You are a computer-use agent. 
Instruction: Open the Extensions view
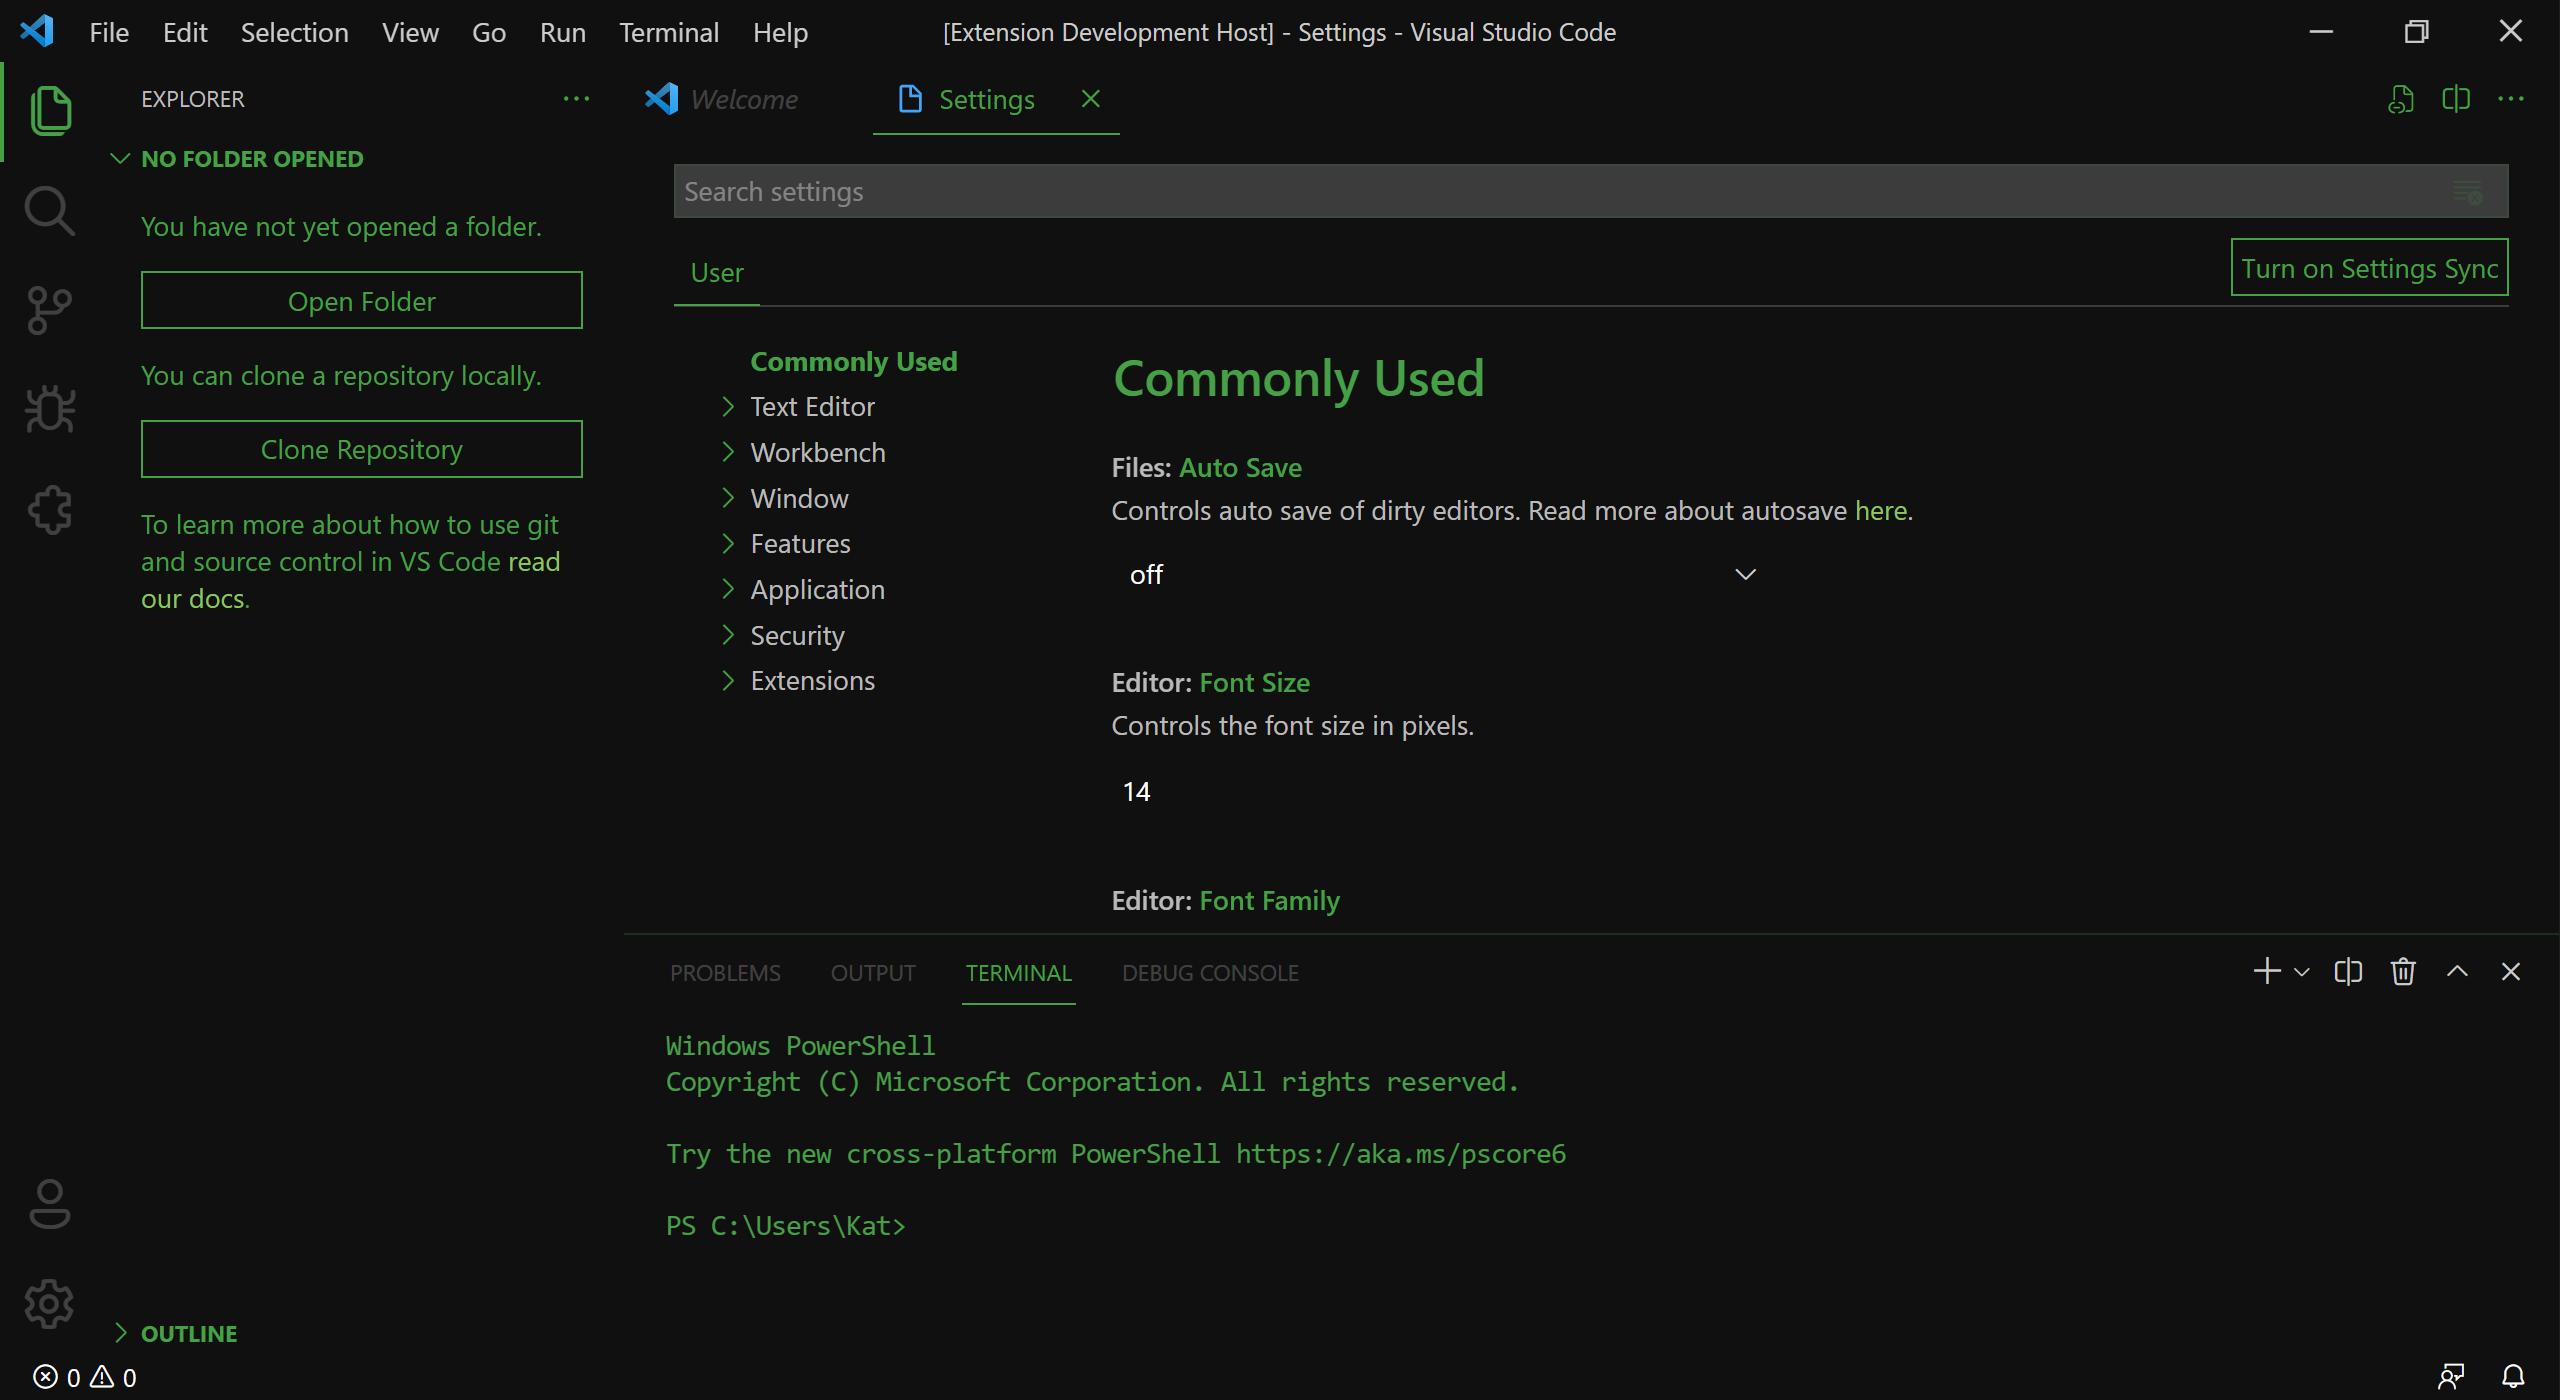(x=49, y=510)
